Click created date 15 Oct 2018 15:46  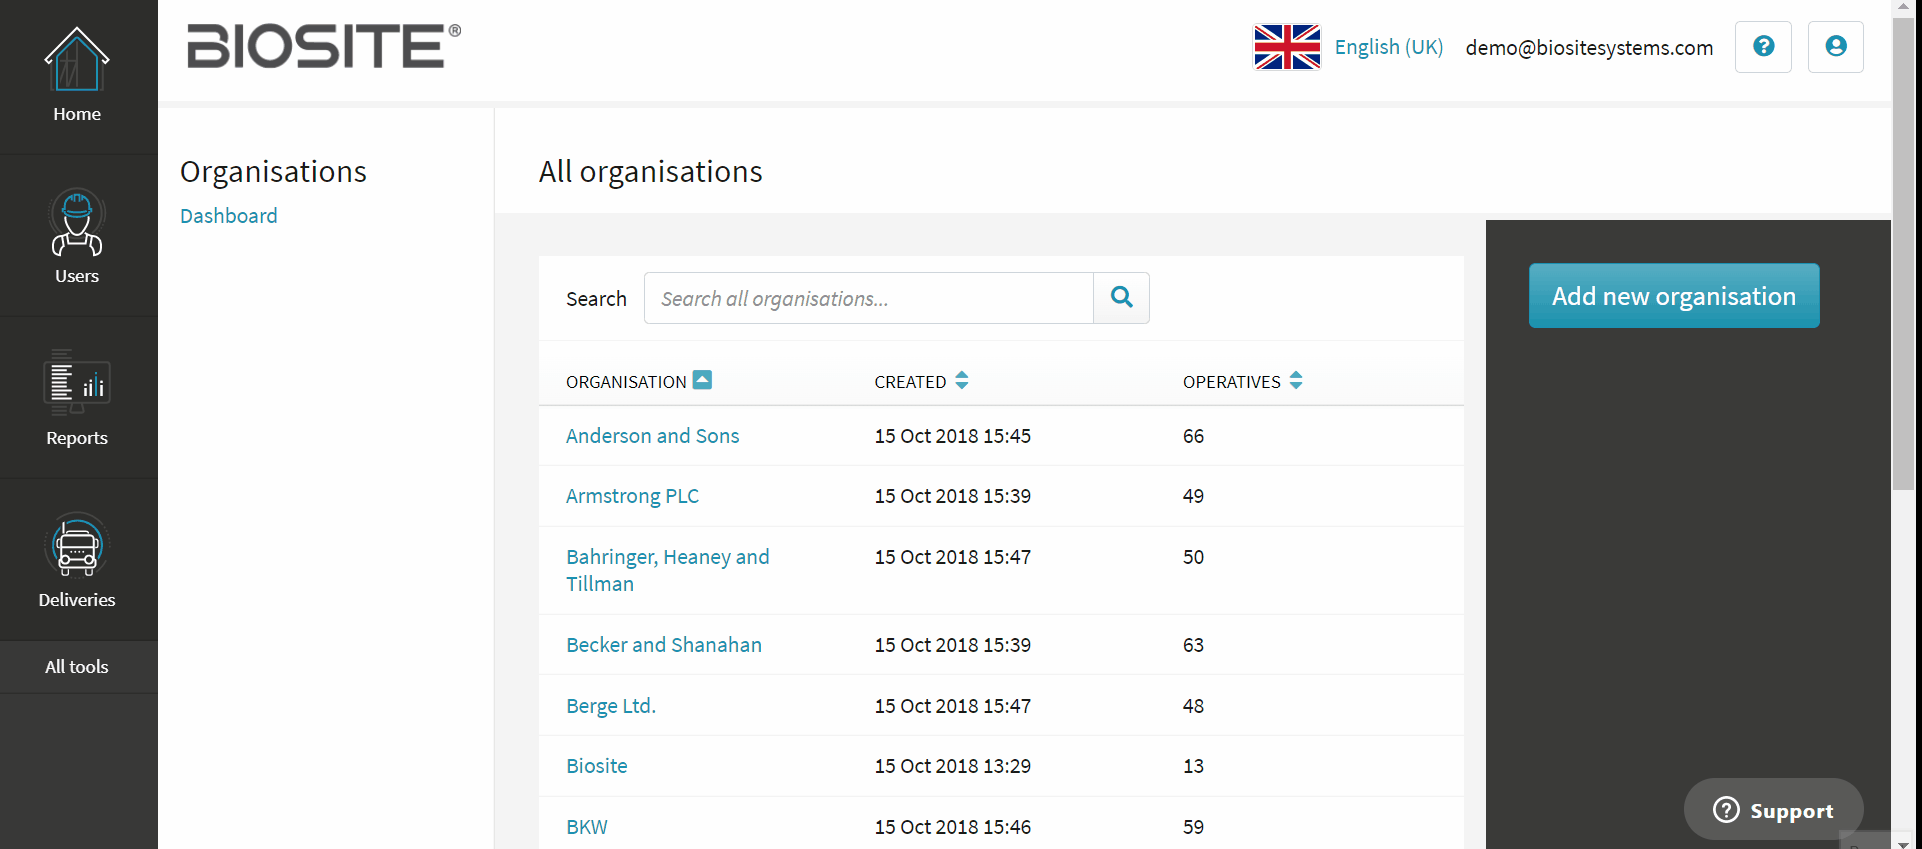[953, 827]
